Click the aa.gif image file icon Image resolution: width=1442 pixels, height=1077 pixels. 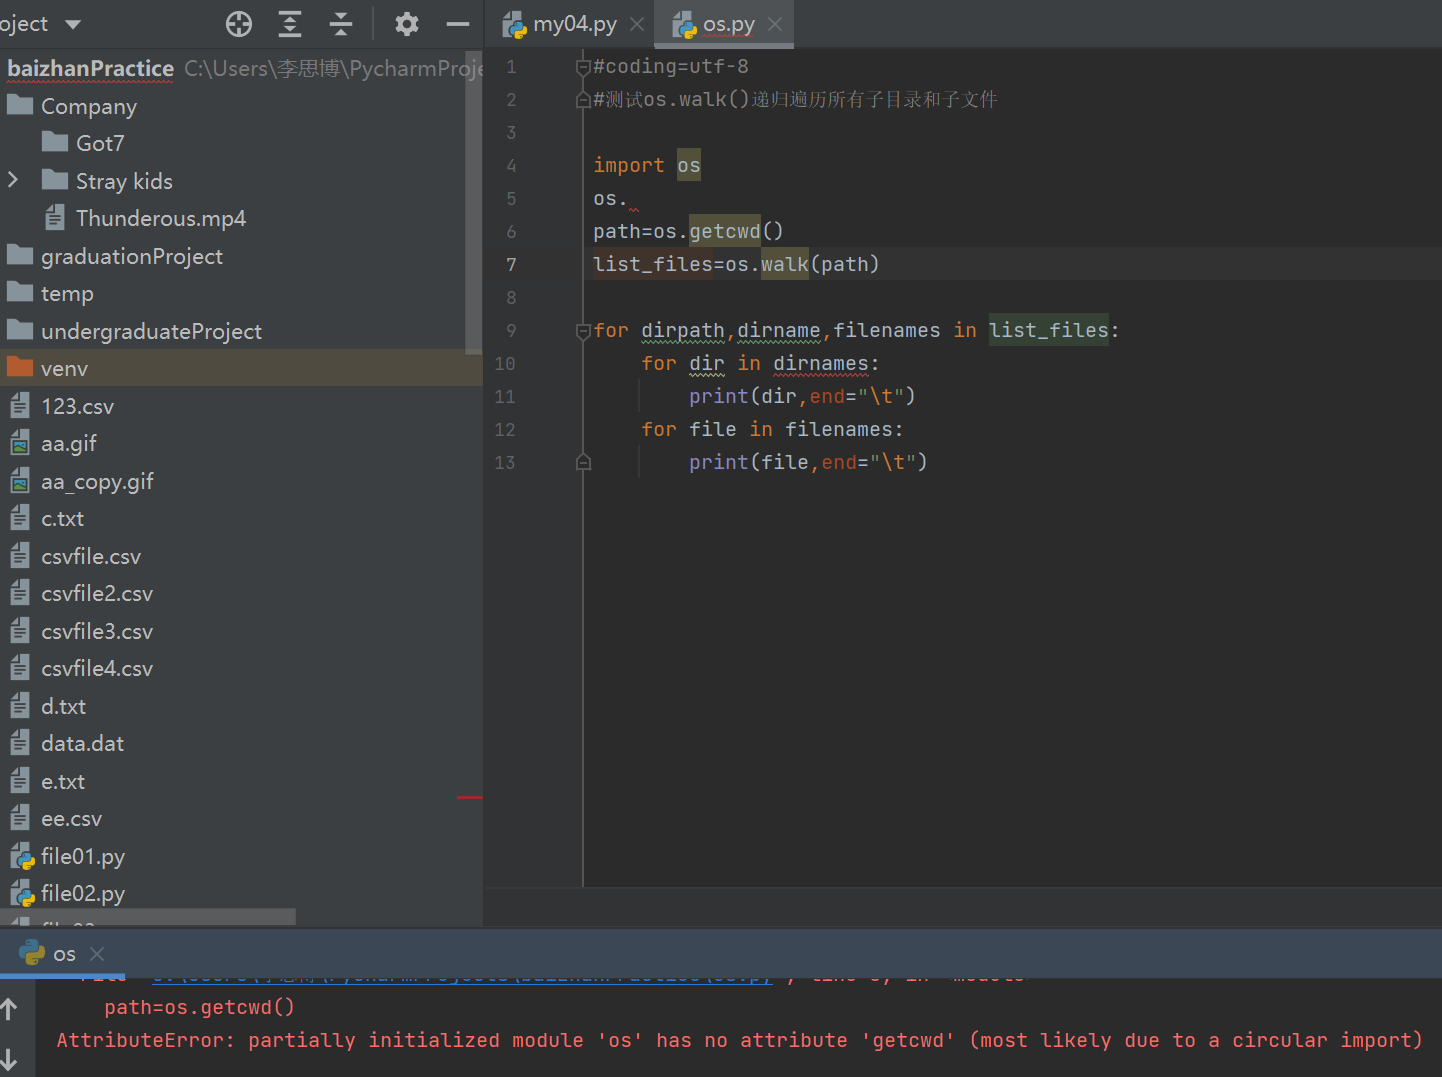click(x=20, y=443)
